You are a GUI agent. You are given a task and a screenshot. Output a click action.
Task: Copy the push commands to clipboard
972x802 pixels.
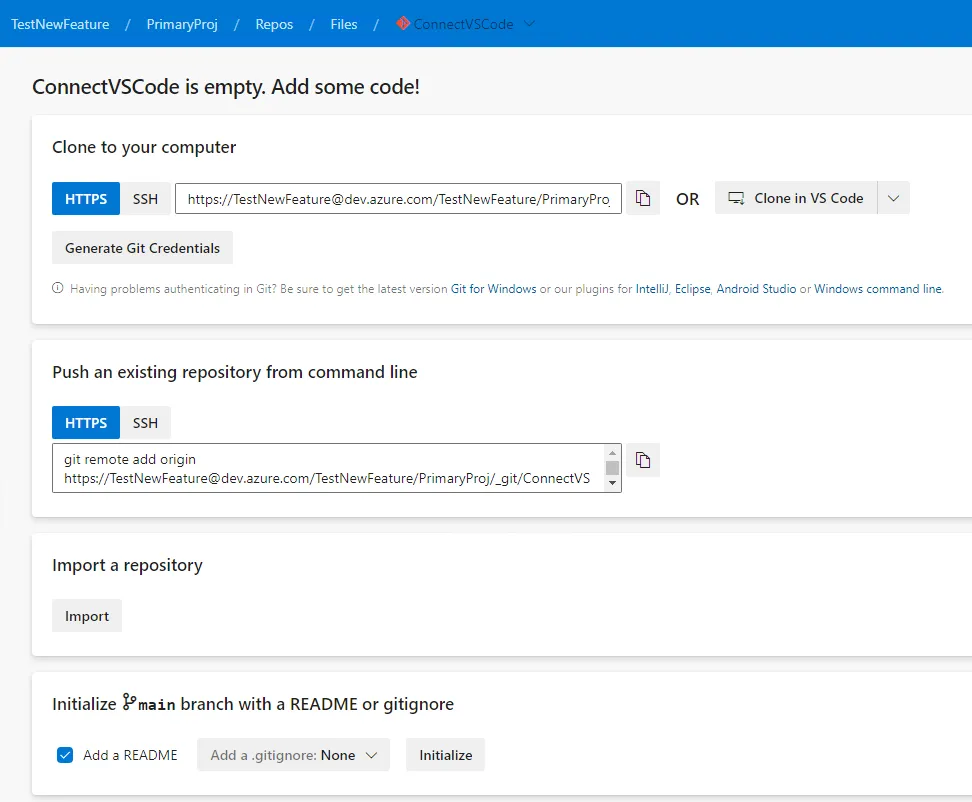coord(644,460)
